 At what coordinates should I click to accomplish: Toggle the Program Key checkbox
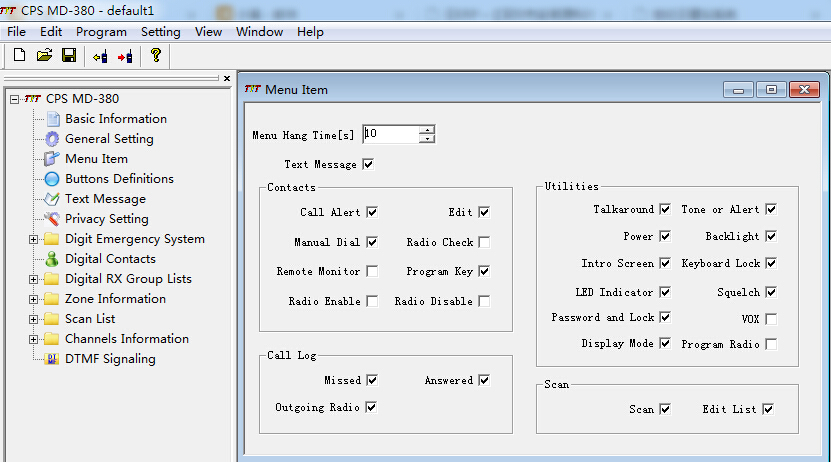tap(484, 271)
